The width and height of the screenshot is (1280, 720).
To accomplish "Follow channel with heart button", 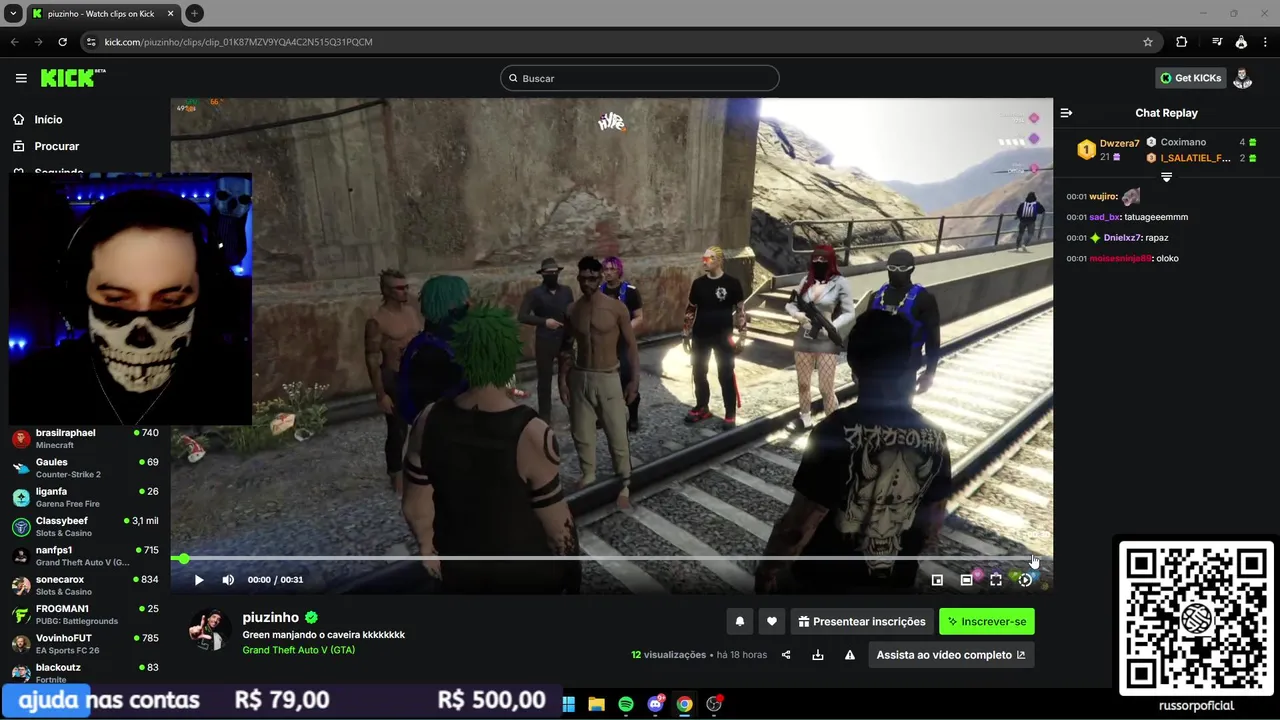I will tap(771, 621).
